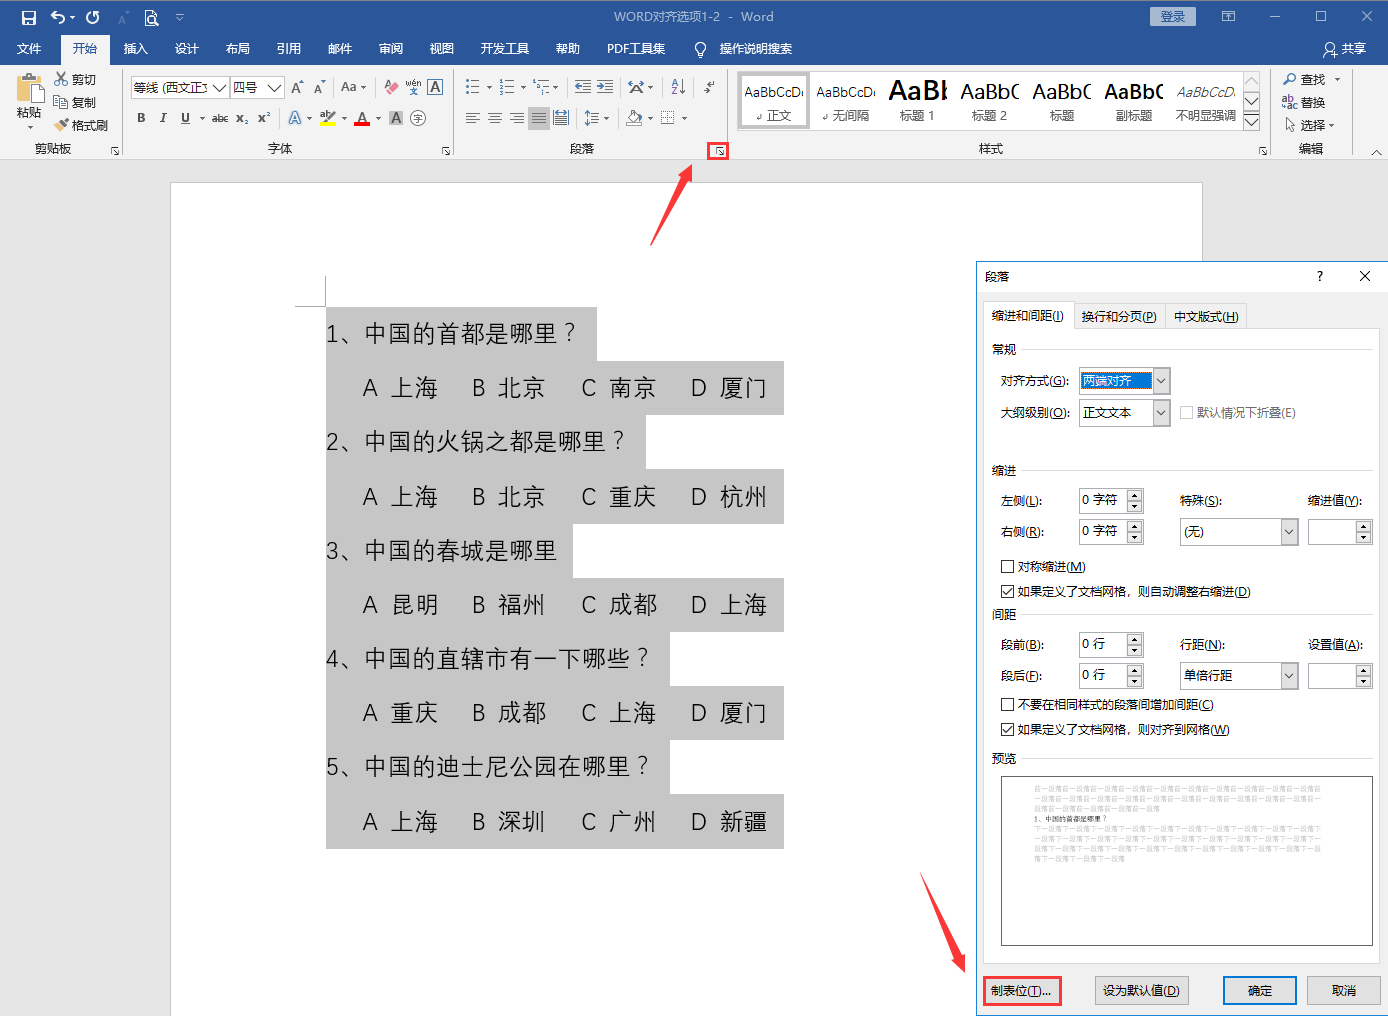1388x1016 pixels.
Task: Switch to the 审阅 ribbon tab
Action: click(x=391, y=48)
